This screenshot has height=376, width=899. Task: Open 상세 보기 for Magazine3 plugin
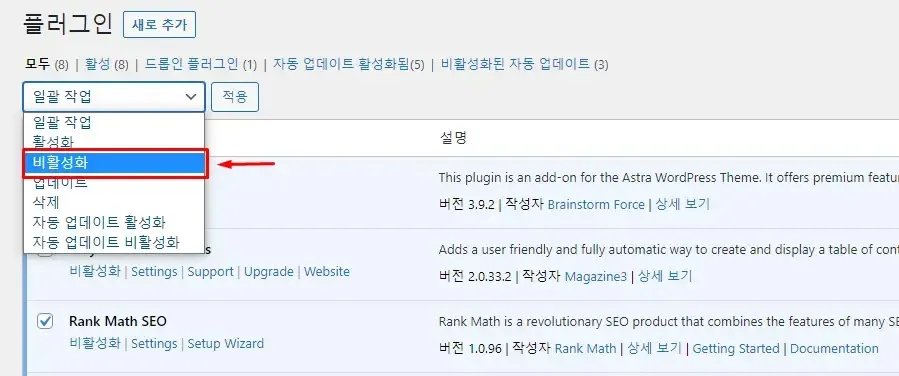[x=665, y=276]
